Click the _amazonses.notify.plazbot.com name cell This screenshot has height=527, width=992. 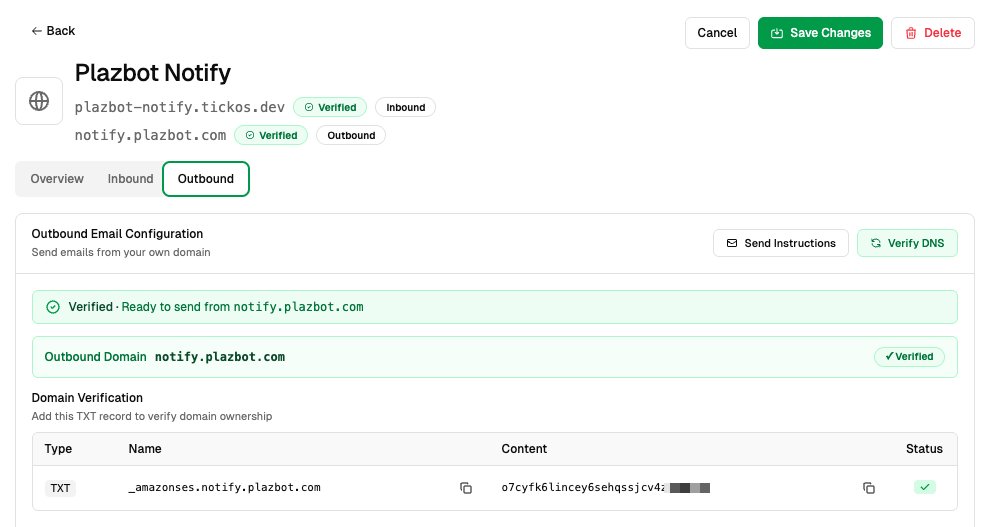pos(225,487)
